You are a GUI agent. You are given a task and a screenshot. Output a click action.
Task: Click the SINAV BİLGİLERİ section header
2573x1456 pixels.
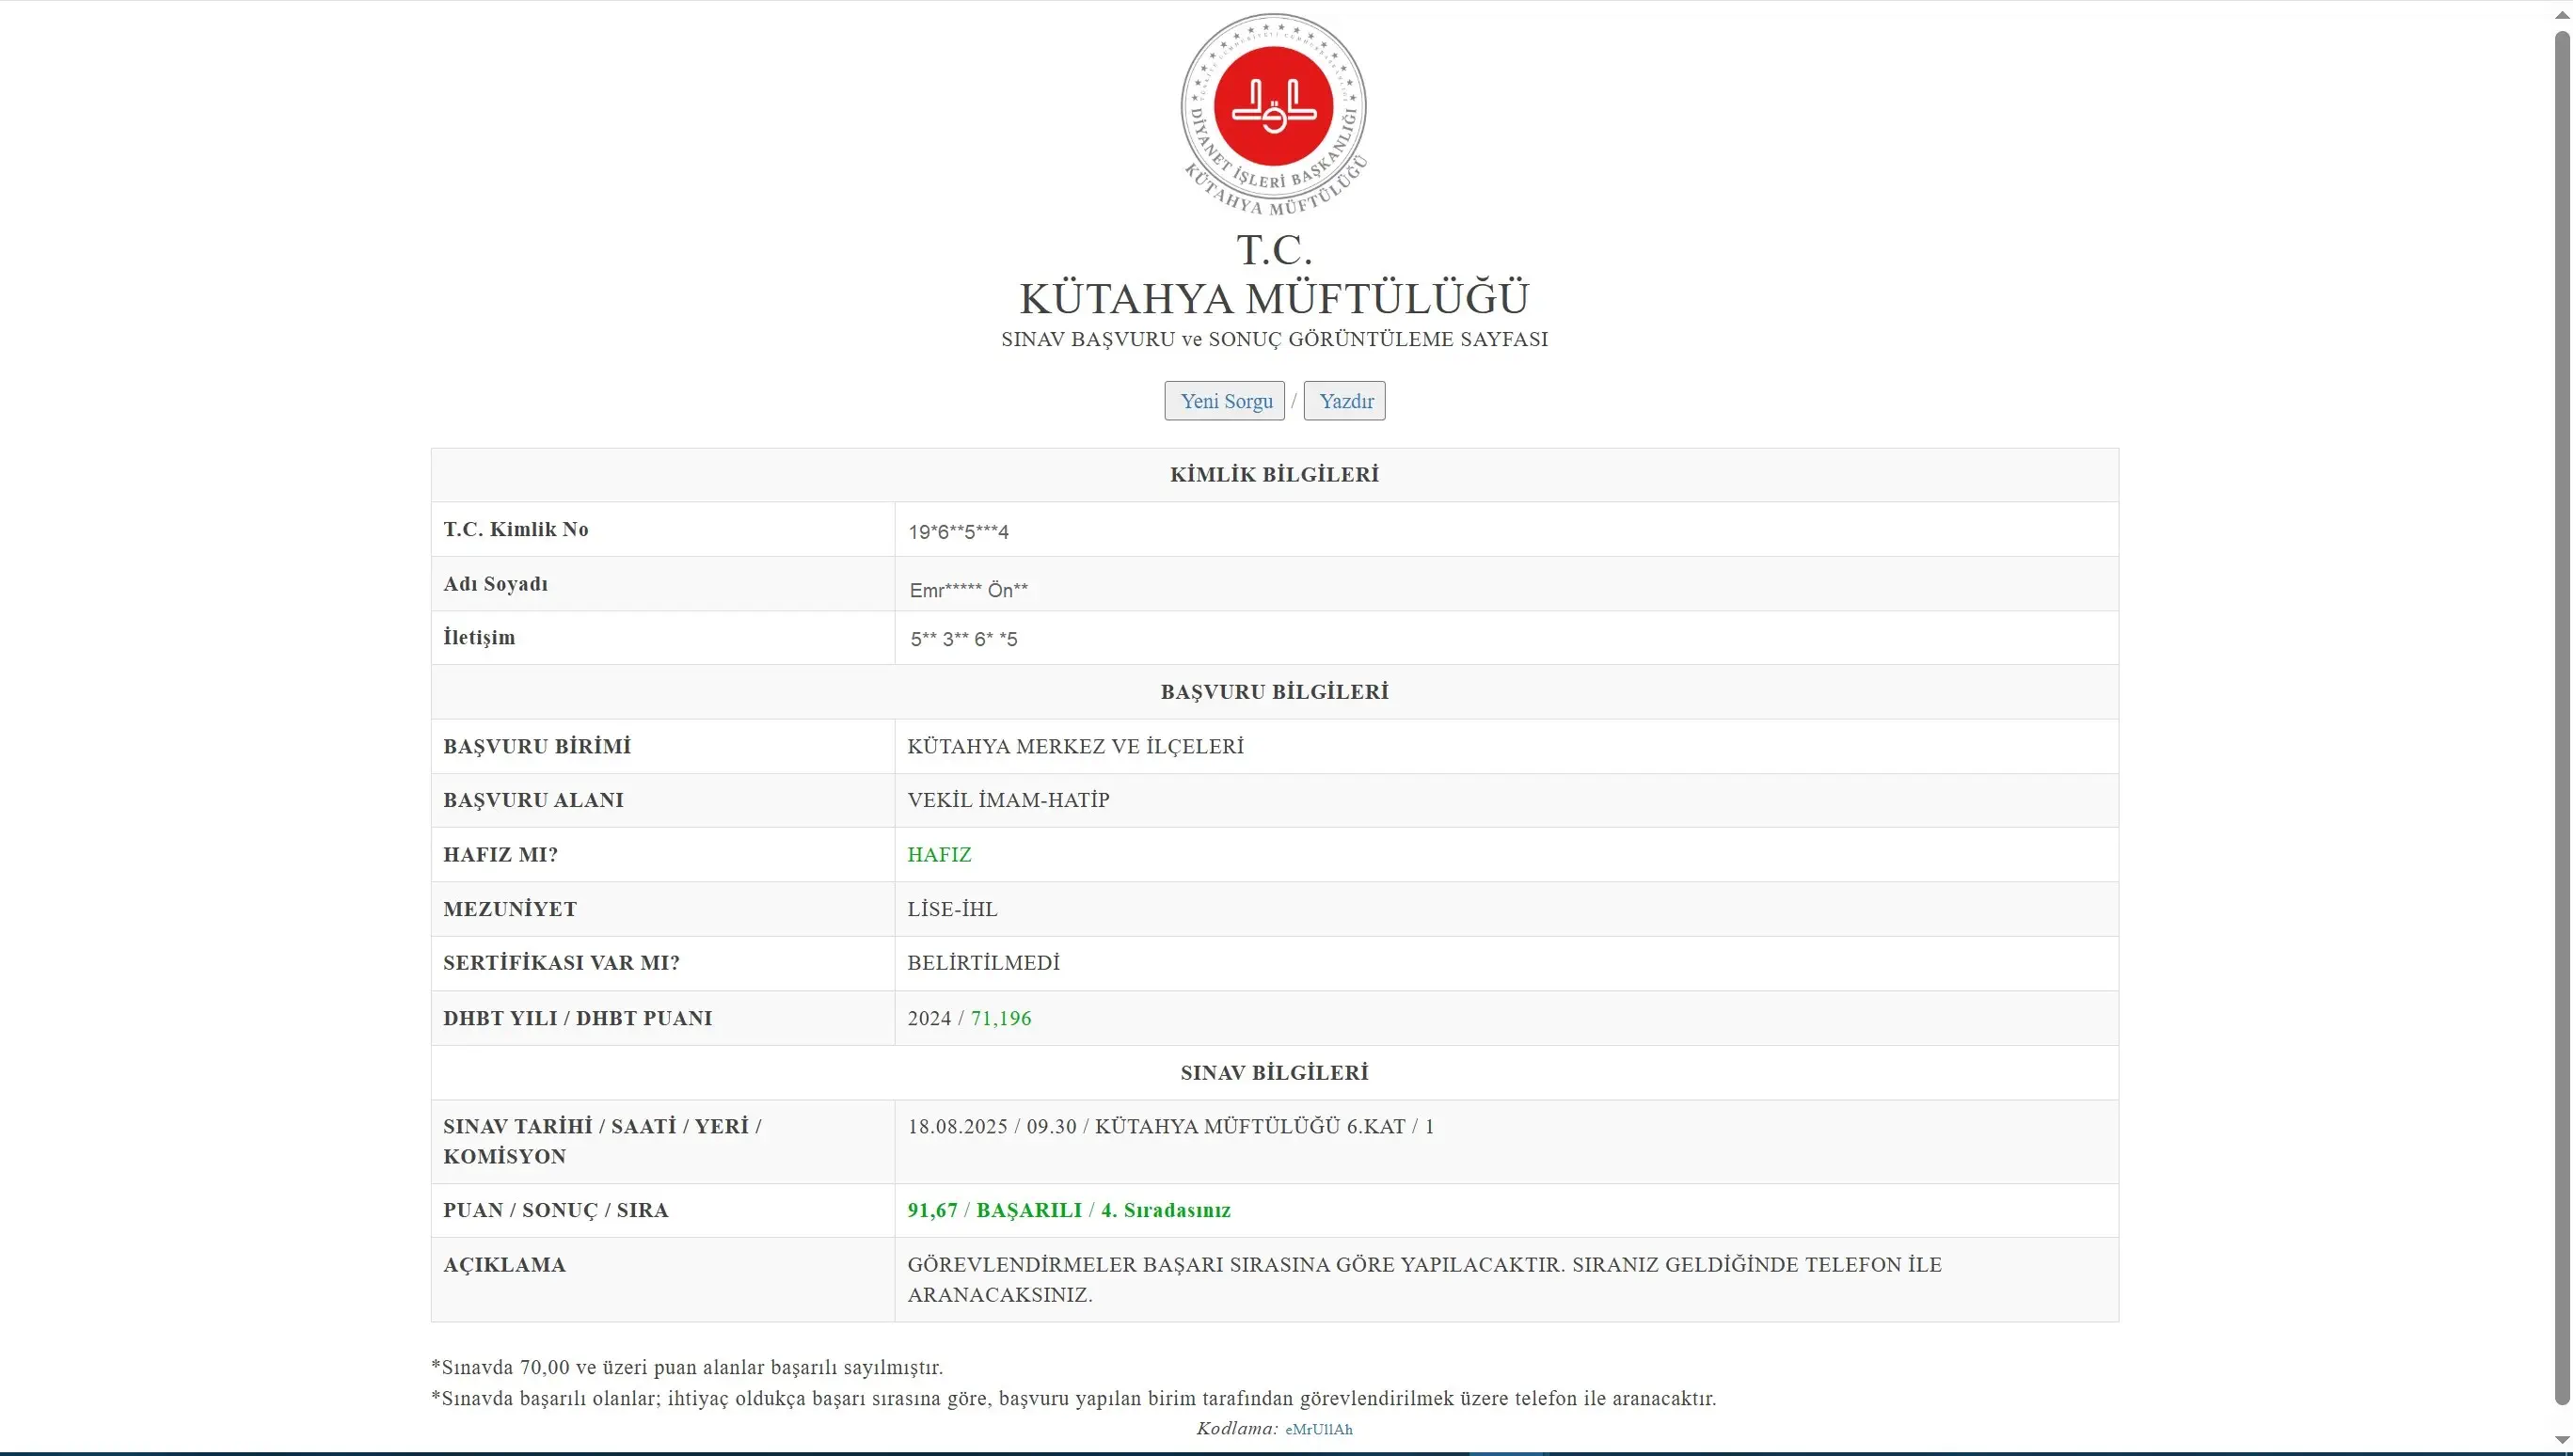tap(1273, 1073)
